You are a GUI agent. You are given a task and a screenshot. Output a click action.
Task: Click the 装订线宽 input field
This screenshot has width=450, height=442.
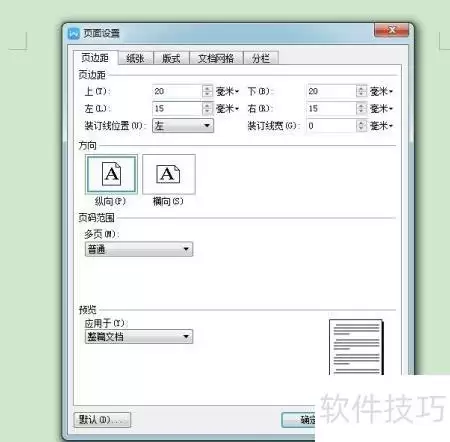point(331,126)
